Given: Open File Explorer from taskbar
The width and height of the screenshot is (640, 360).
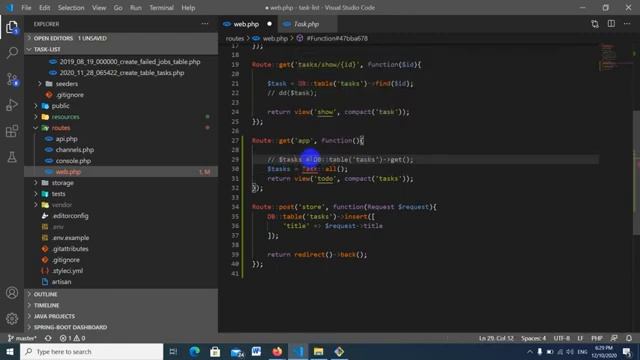Looking at the screenshot, I should pos(318,351).
